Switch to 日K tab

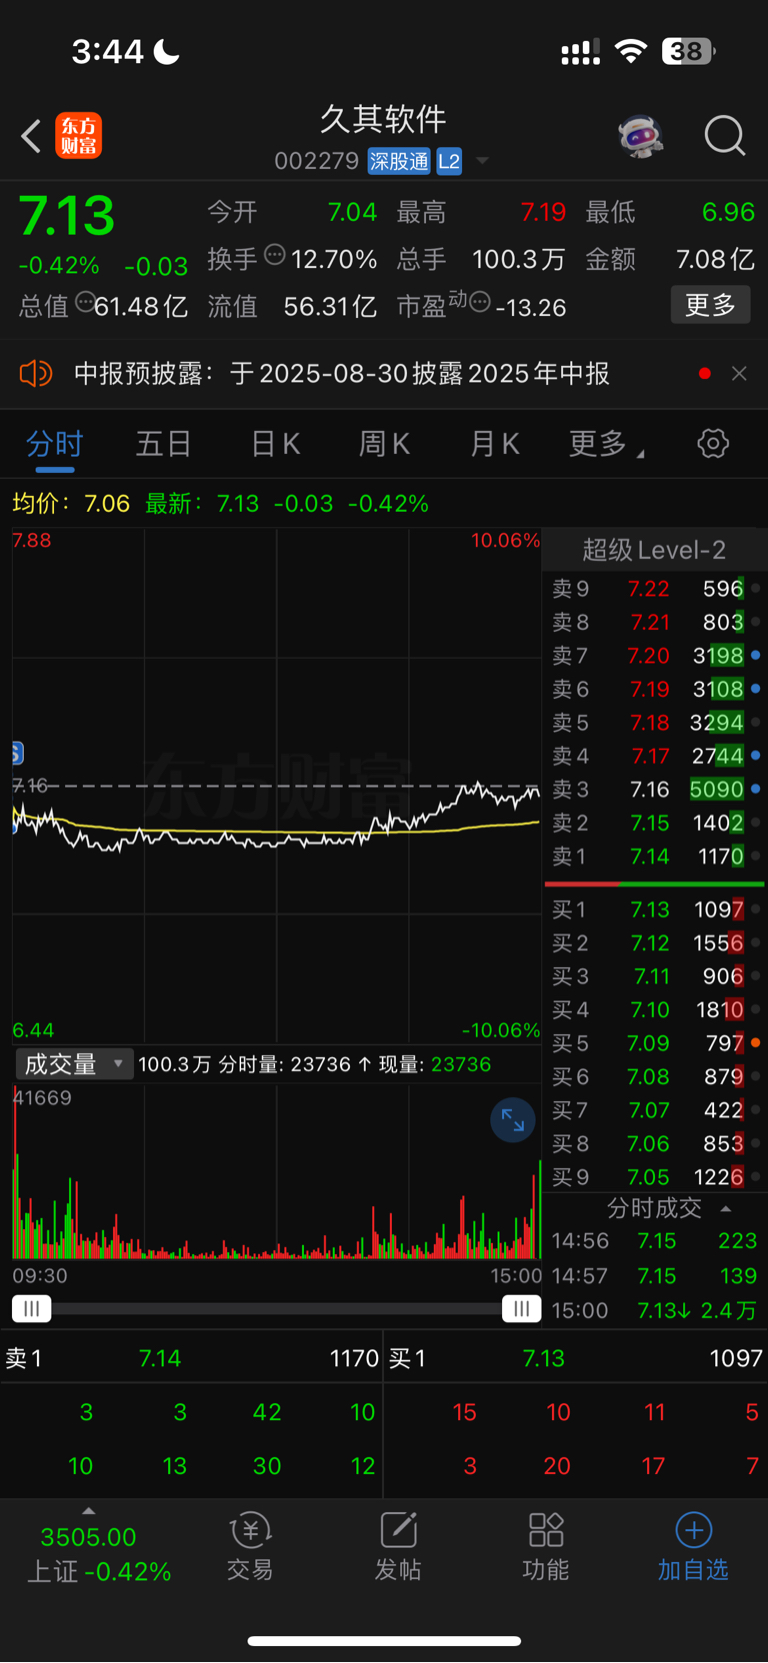275,443
